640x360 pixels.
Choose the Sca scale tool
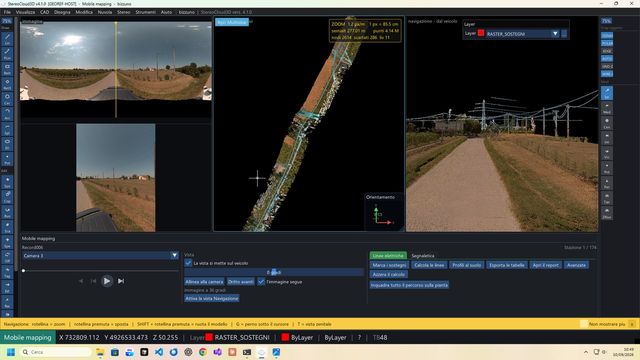(x=7, y=227)
